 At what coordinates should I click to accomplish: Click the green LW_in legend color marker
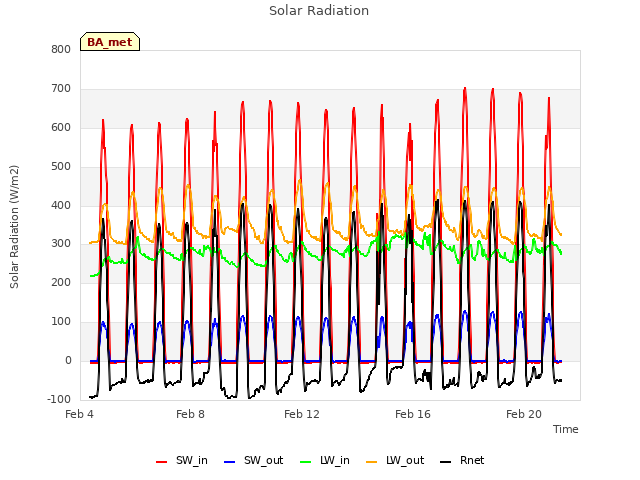[x=306, y=462]
